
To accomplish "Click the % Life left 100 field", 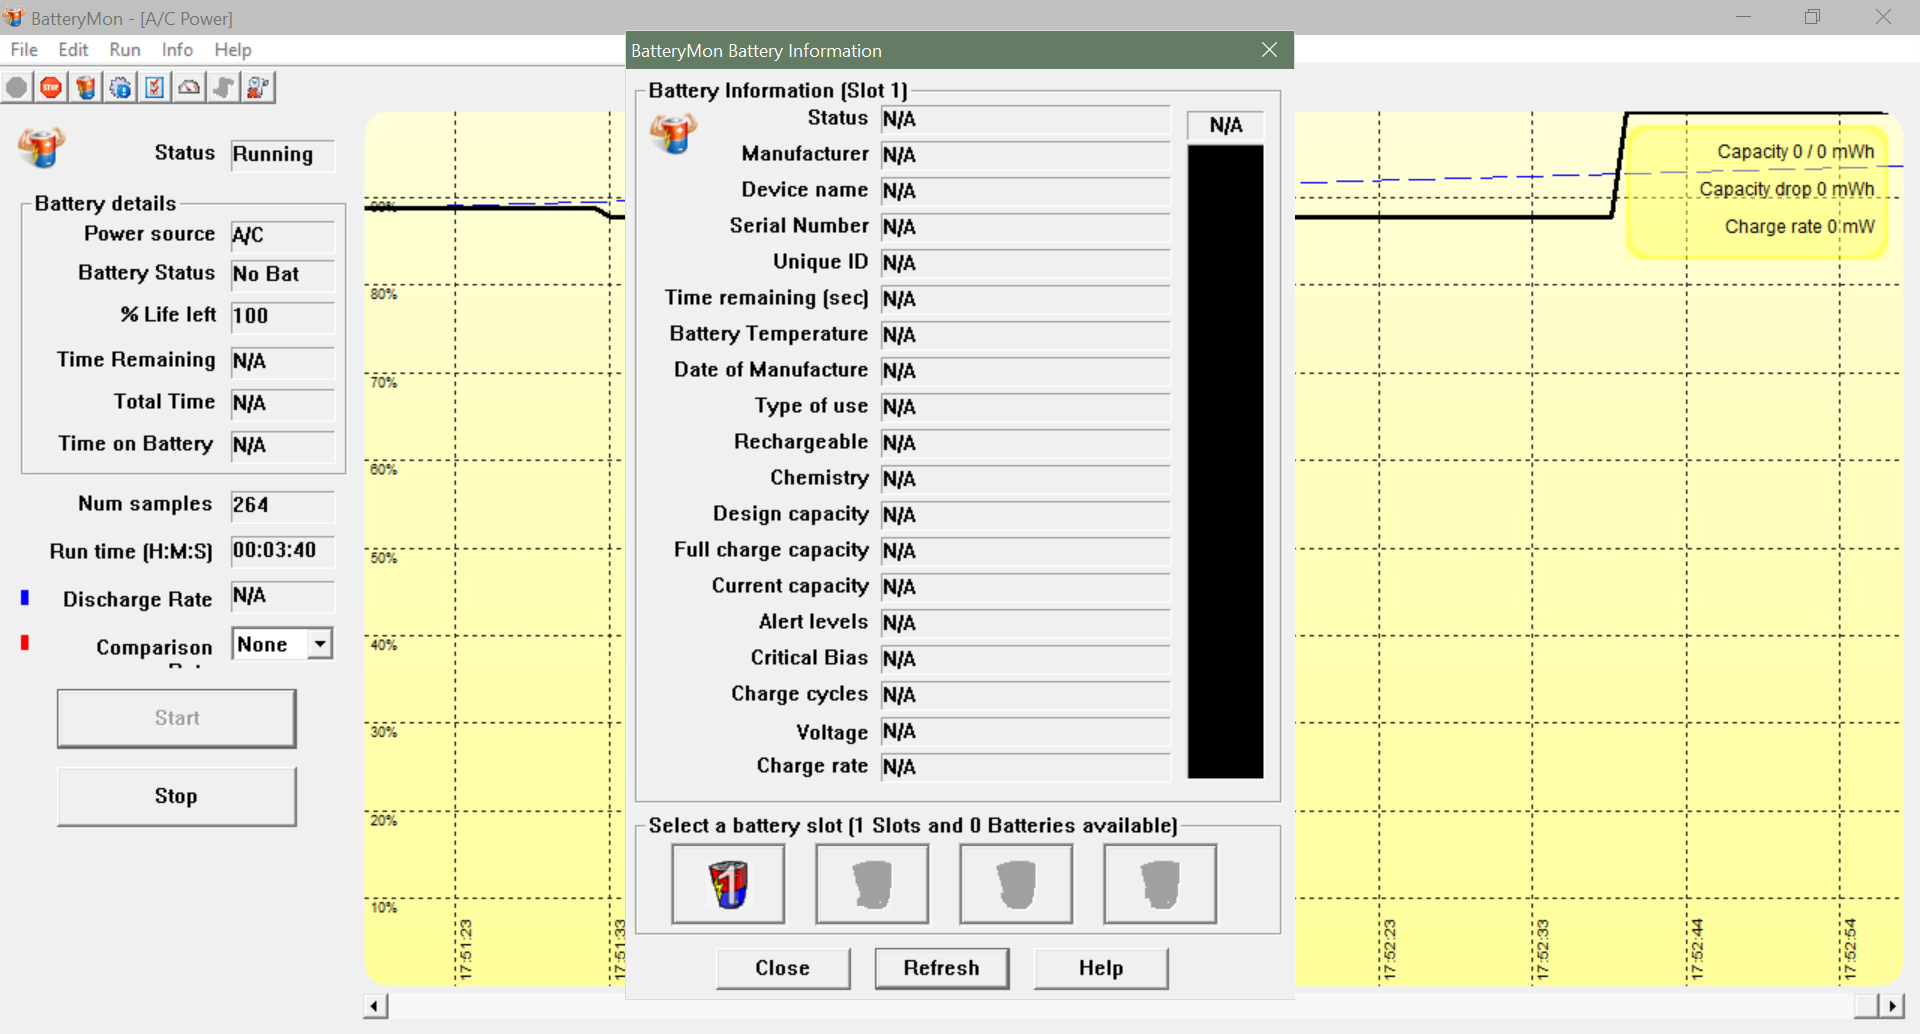I will pos(283,317).
